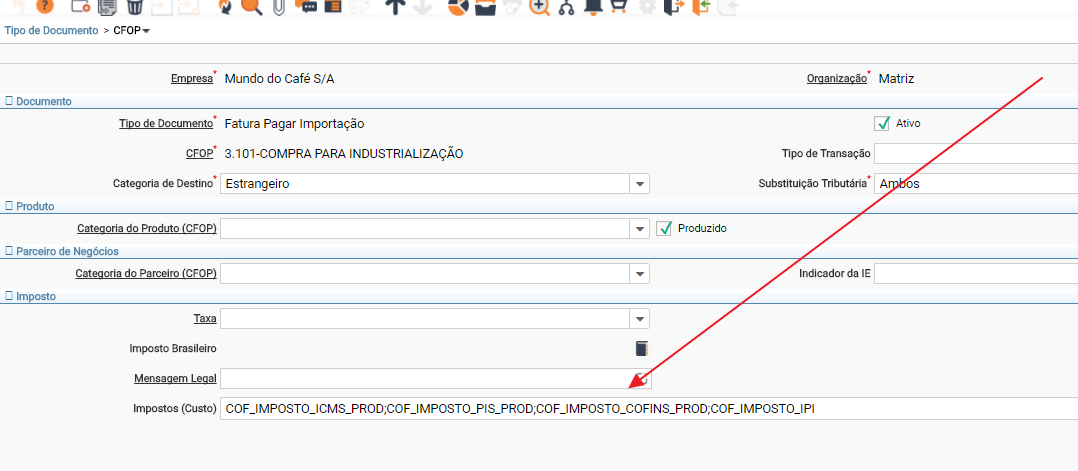The image size is (1078, 471).
Task: Create a new record via toolbar
Action: 80,6
